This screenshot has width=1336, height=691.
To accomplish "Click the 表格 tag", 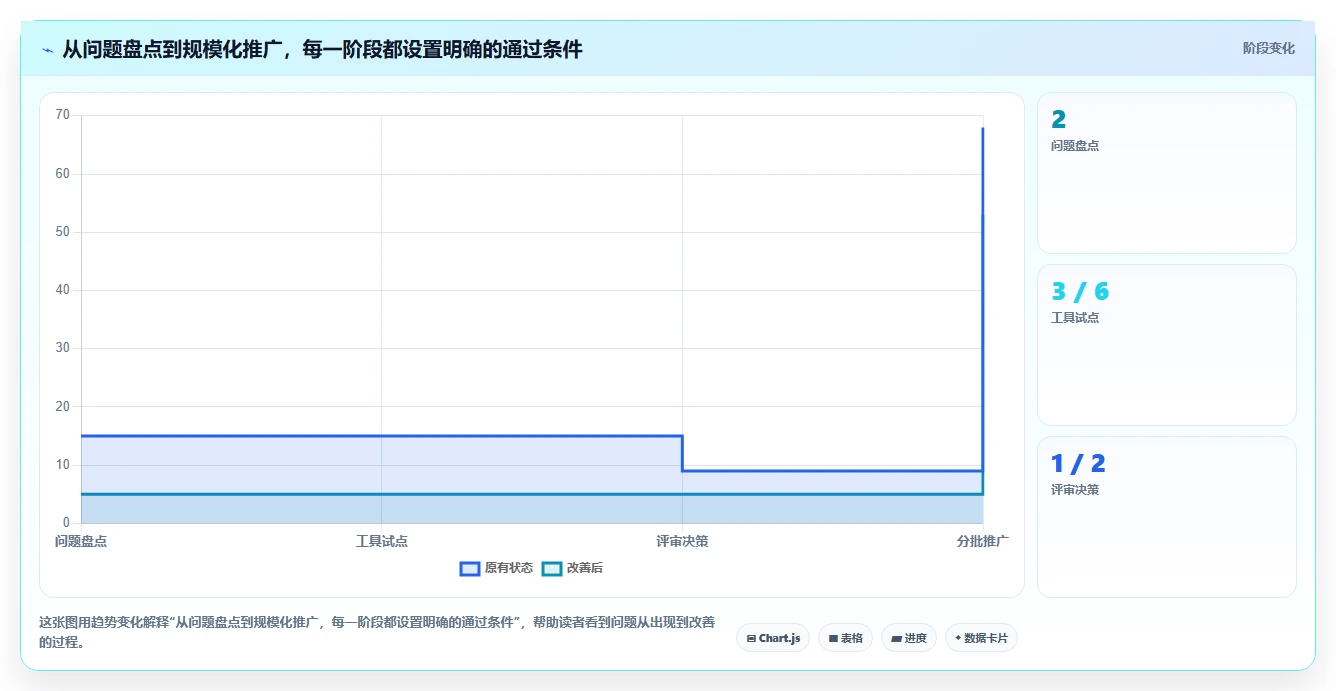I will pyautogui.click(x=845, y=638).
